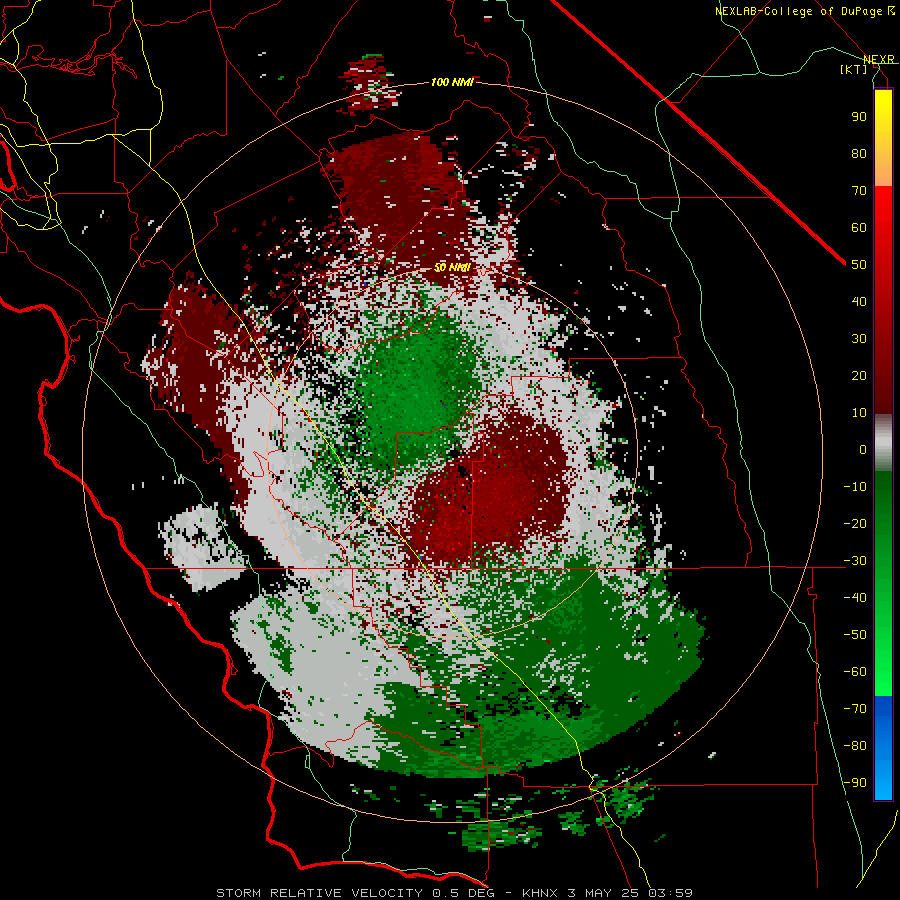Click the 03:59 timestamp in the caption

tap(670, 893)
